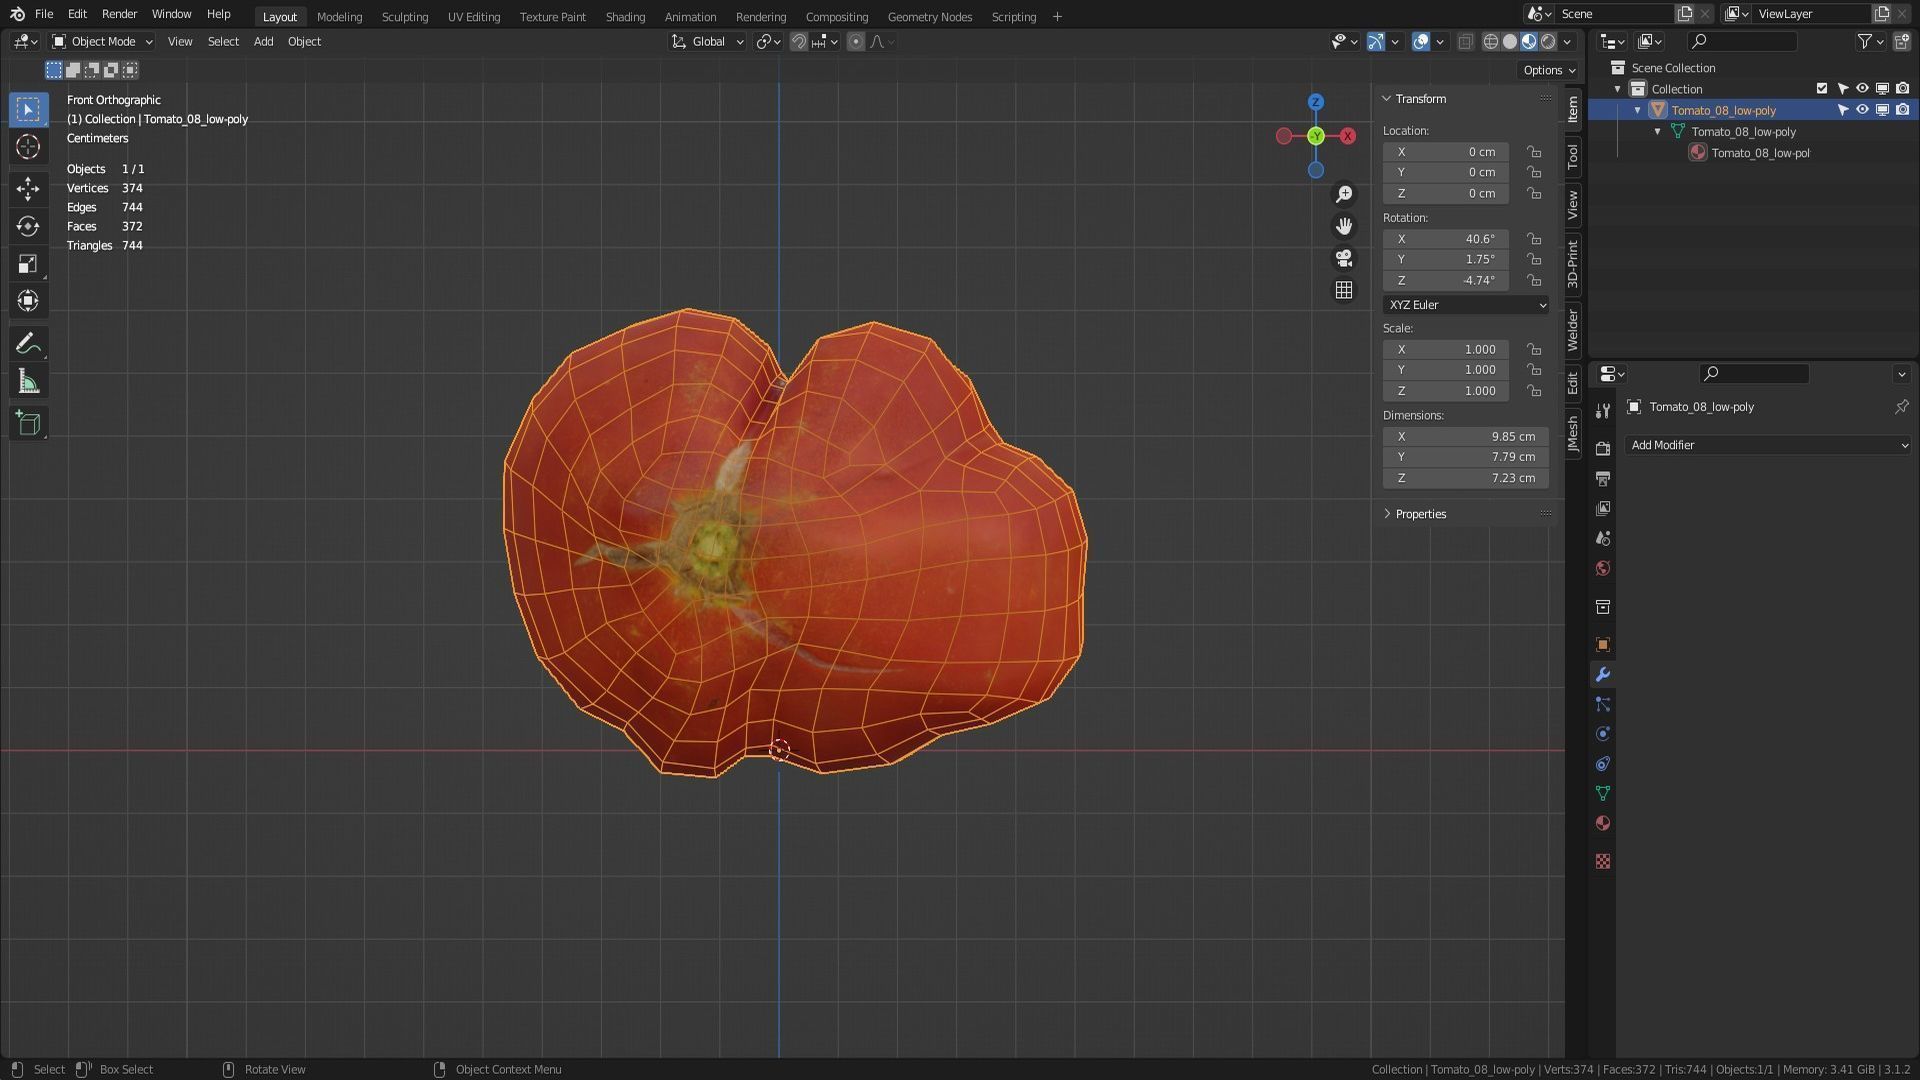Activate the Transform tool
Screen dimensions: 1920x1080
pos(28,301)
